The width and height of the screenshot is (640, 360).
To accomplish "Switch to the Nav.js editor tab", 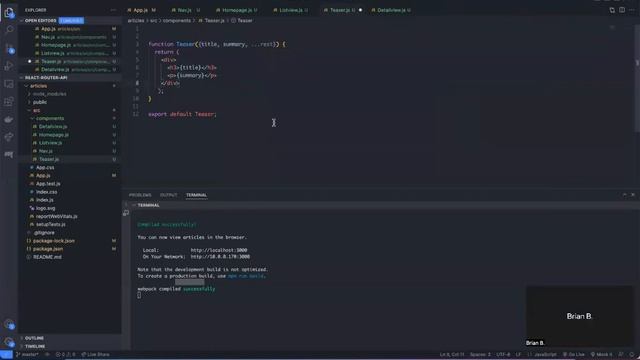I will coord(184,10).
